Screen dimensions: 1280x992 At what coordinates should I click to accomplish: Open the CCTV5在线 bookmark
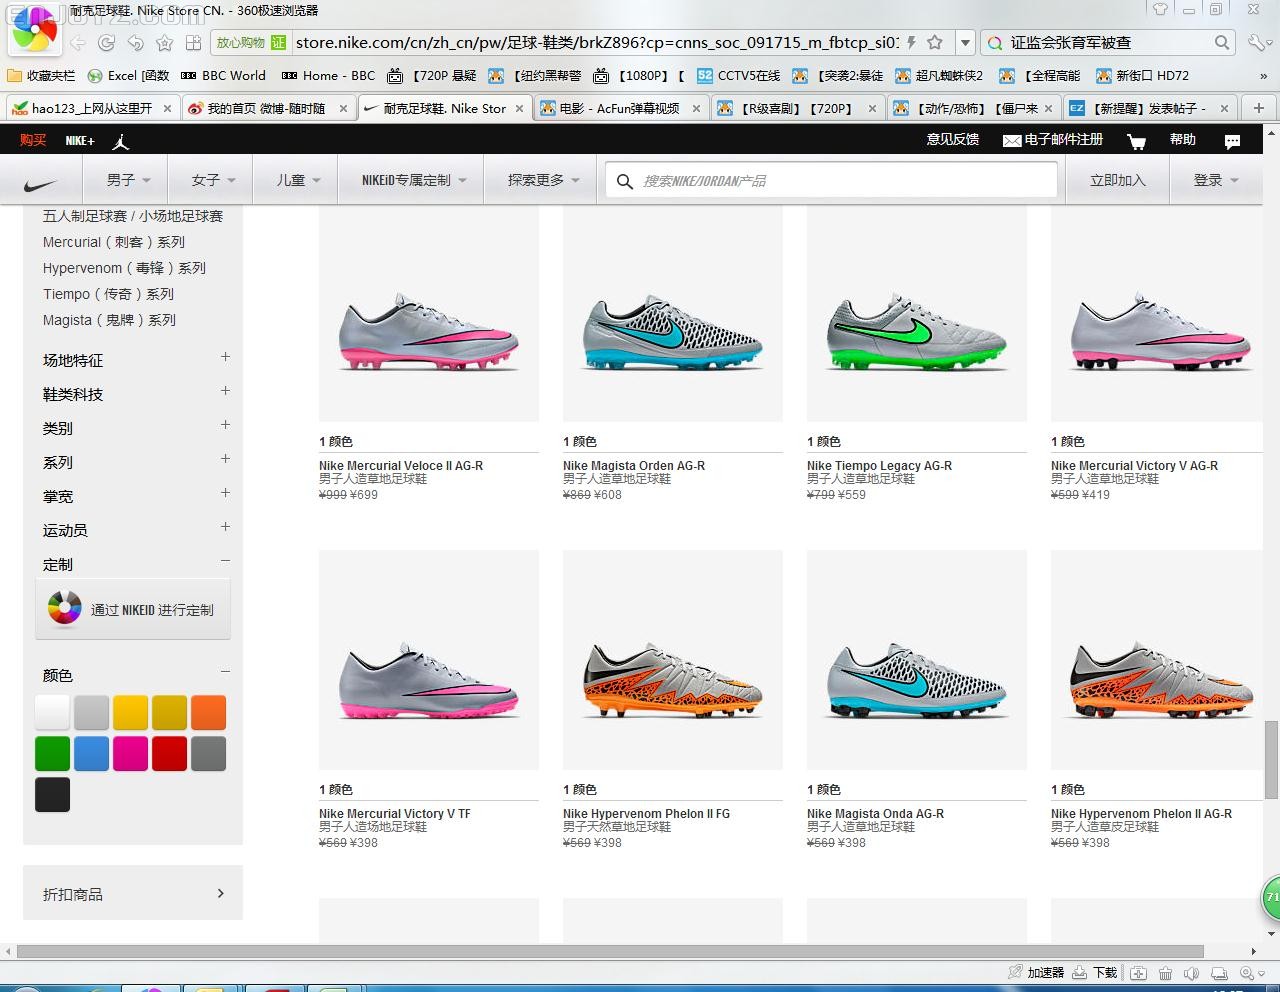tap(739, 76)
